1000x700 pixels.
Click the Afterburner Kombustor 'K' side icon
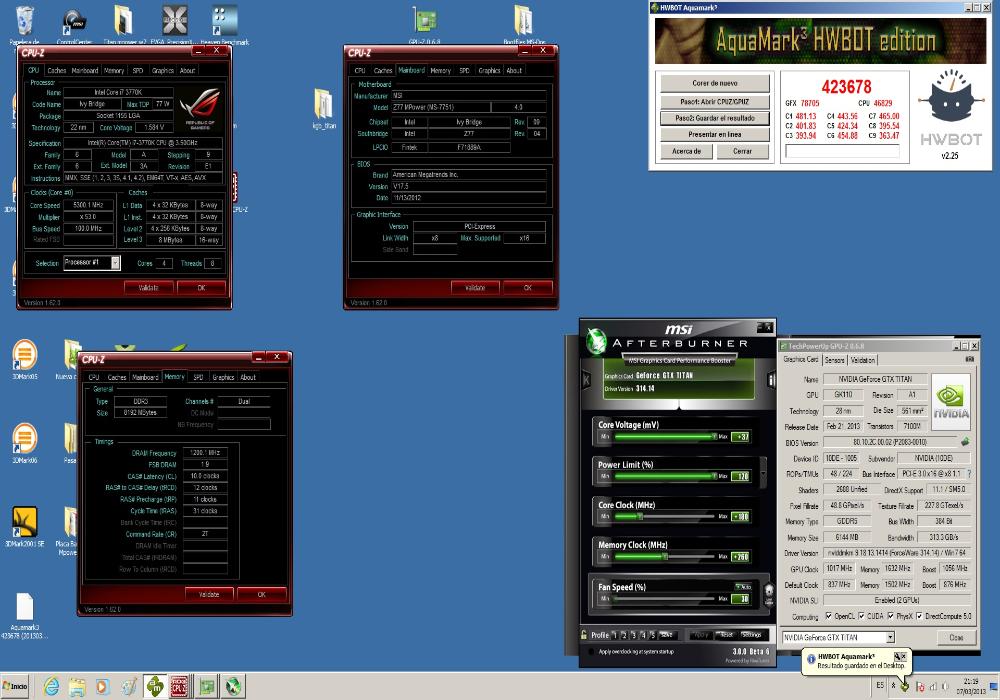587,381
